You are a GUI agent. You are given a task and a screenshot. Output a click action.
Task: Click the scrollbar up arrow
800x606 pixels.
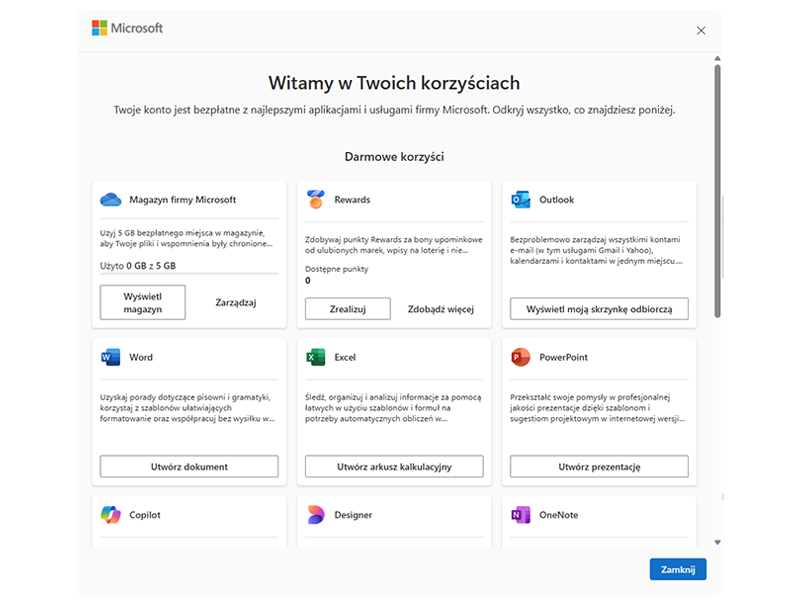(x=717, y=58)
